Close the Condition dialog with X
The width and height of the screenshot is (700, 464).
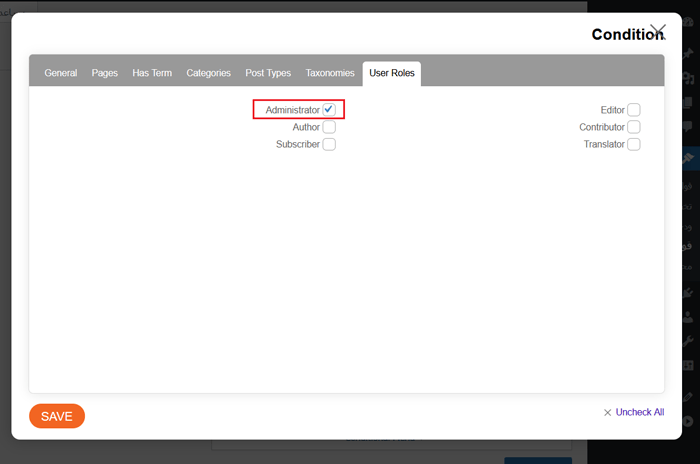point(657,31)
